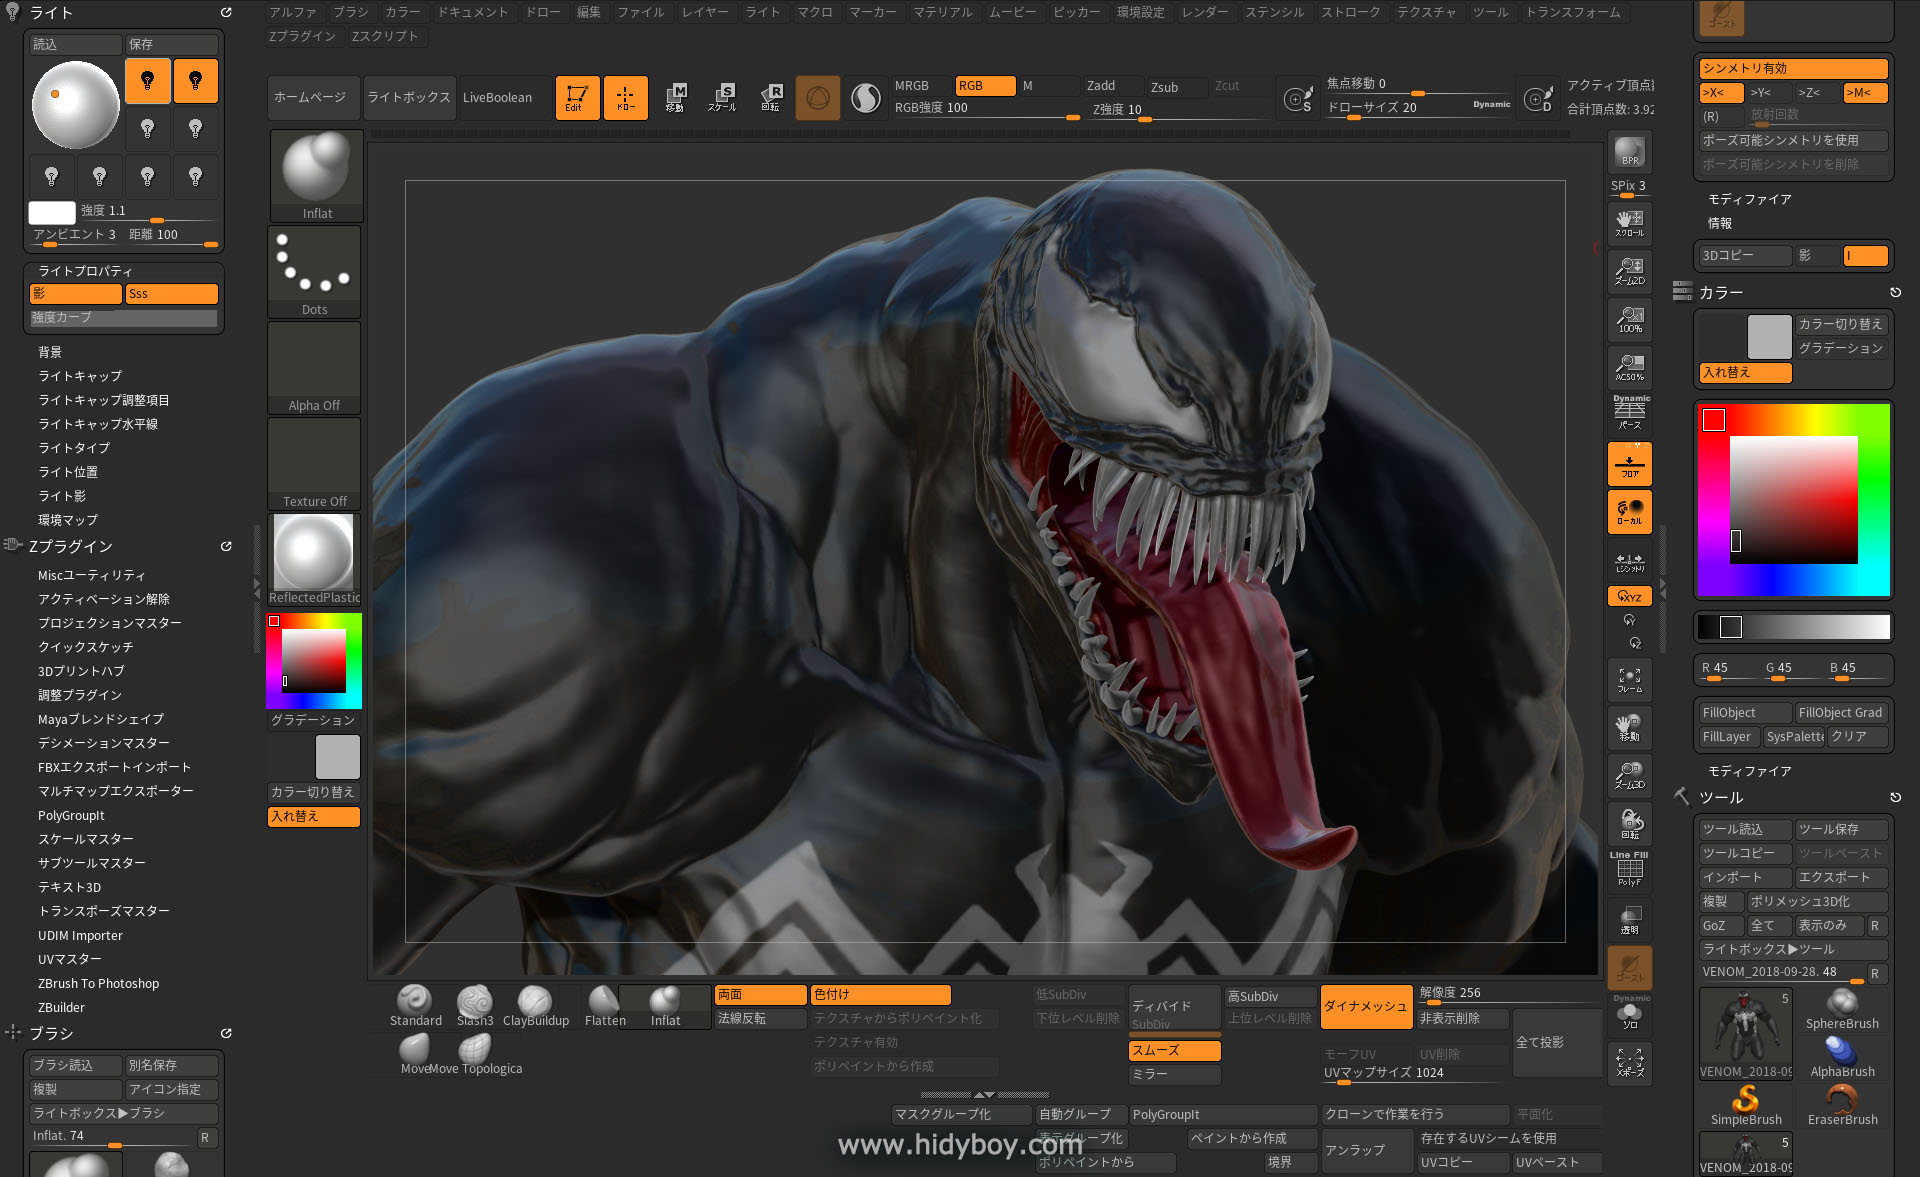
Task: Toggle the Zadd button
Action: [1113, 86]
